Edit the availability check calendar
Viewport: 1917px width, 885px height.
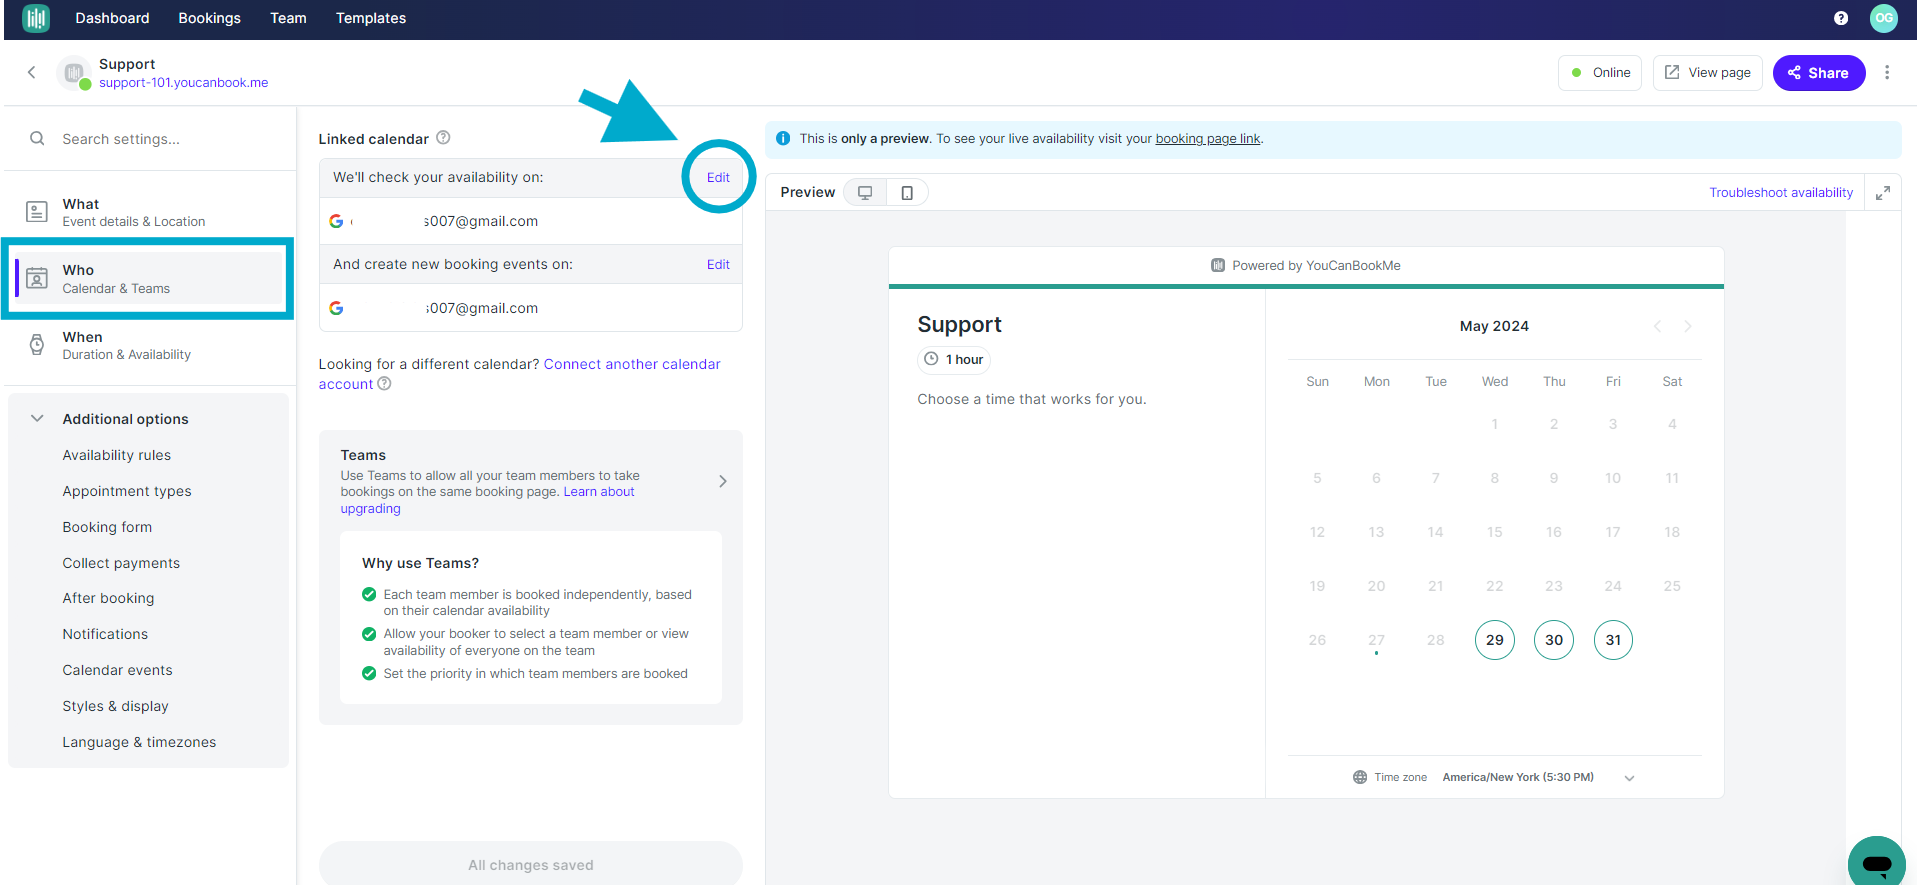[718, 177]
